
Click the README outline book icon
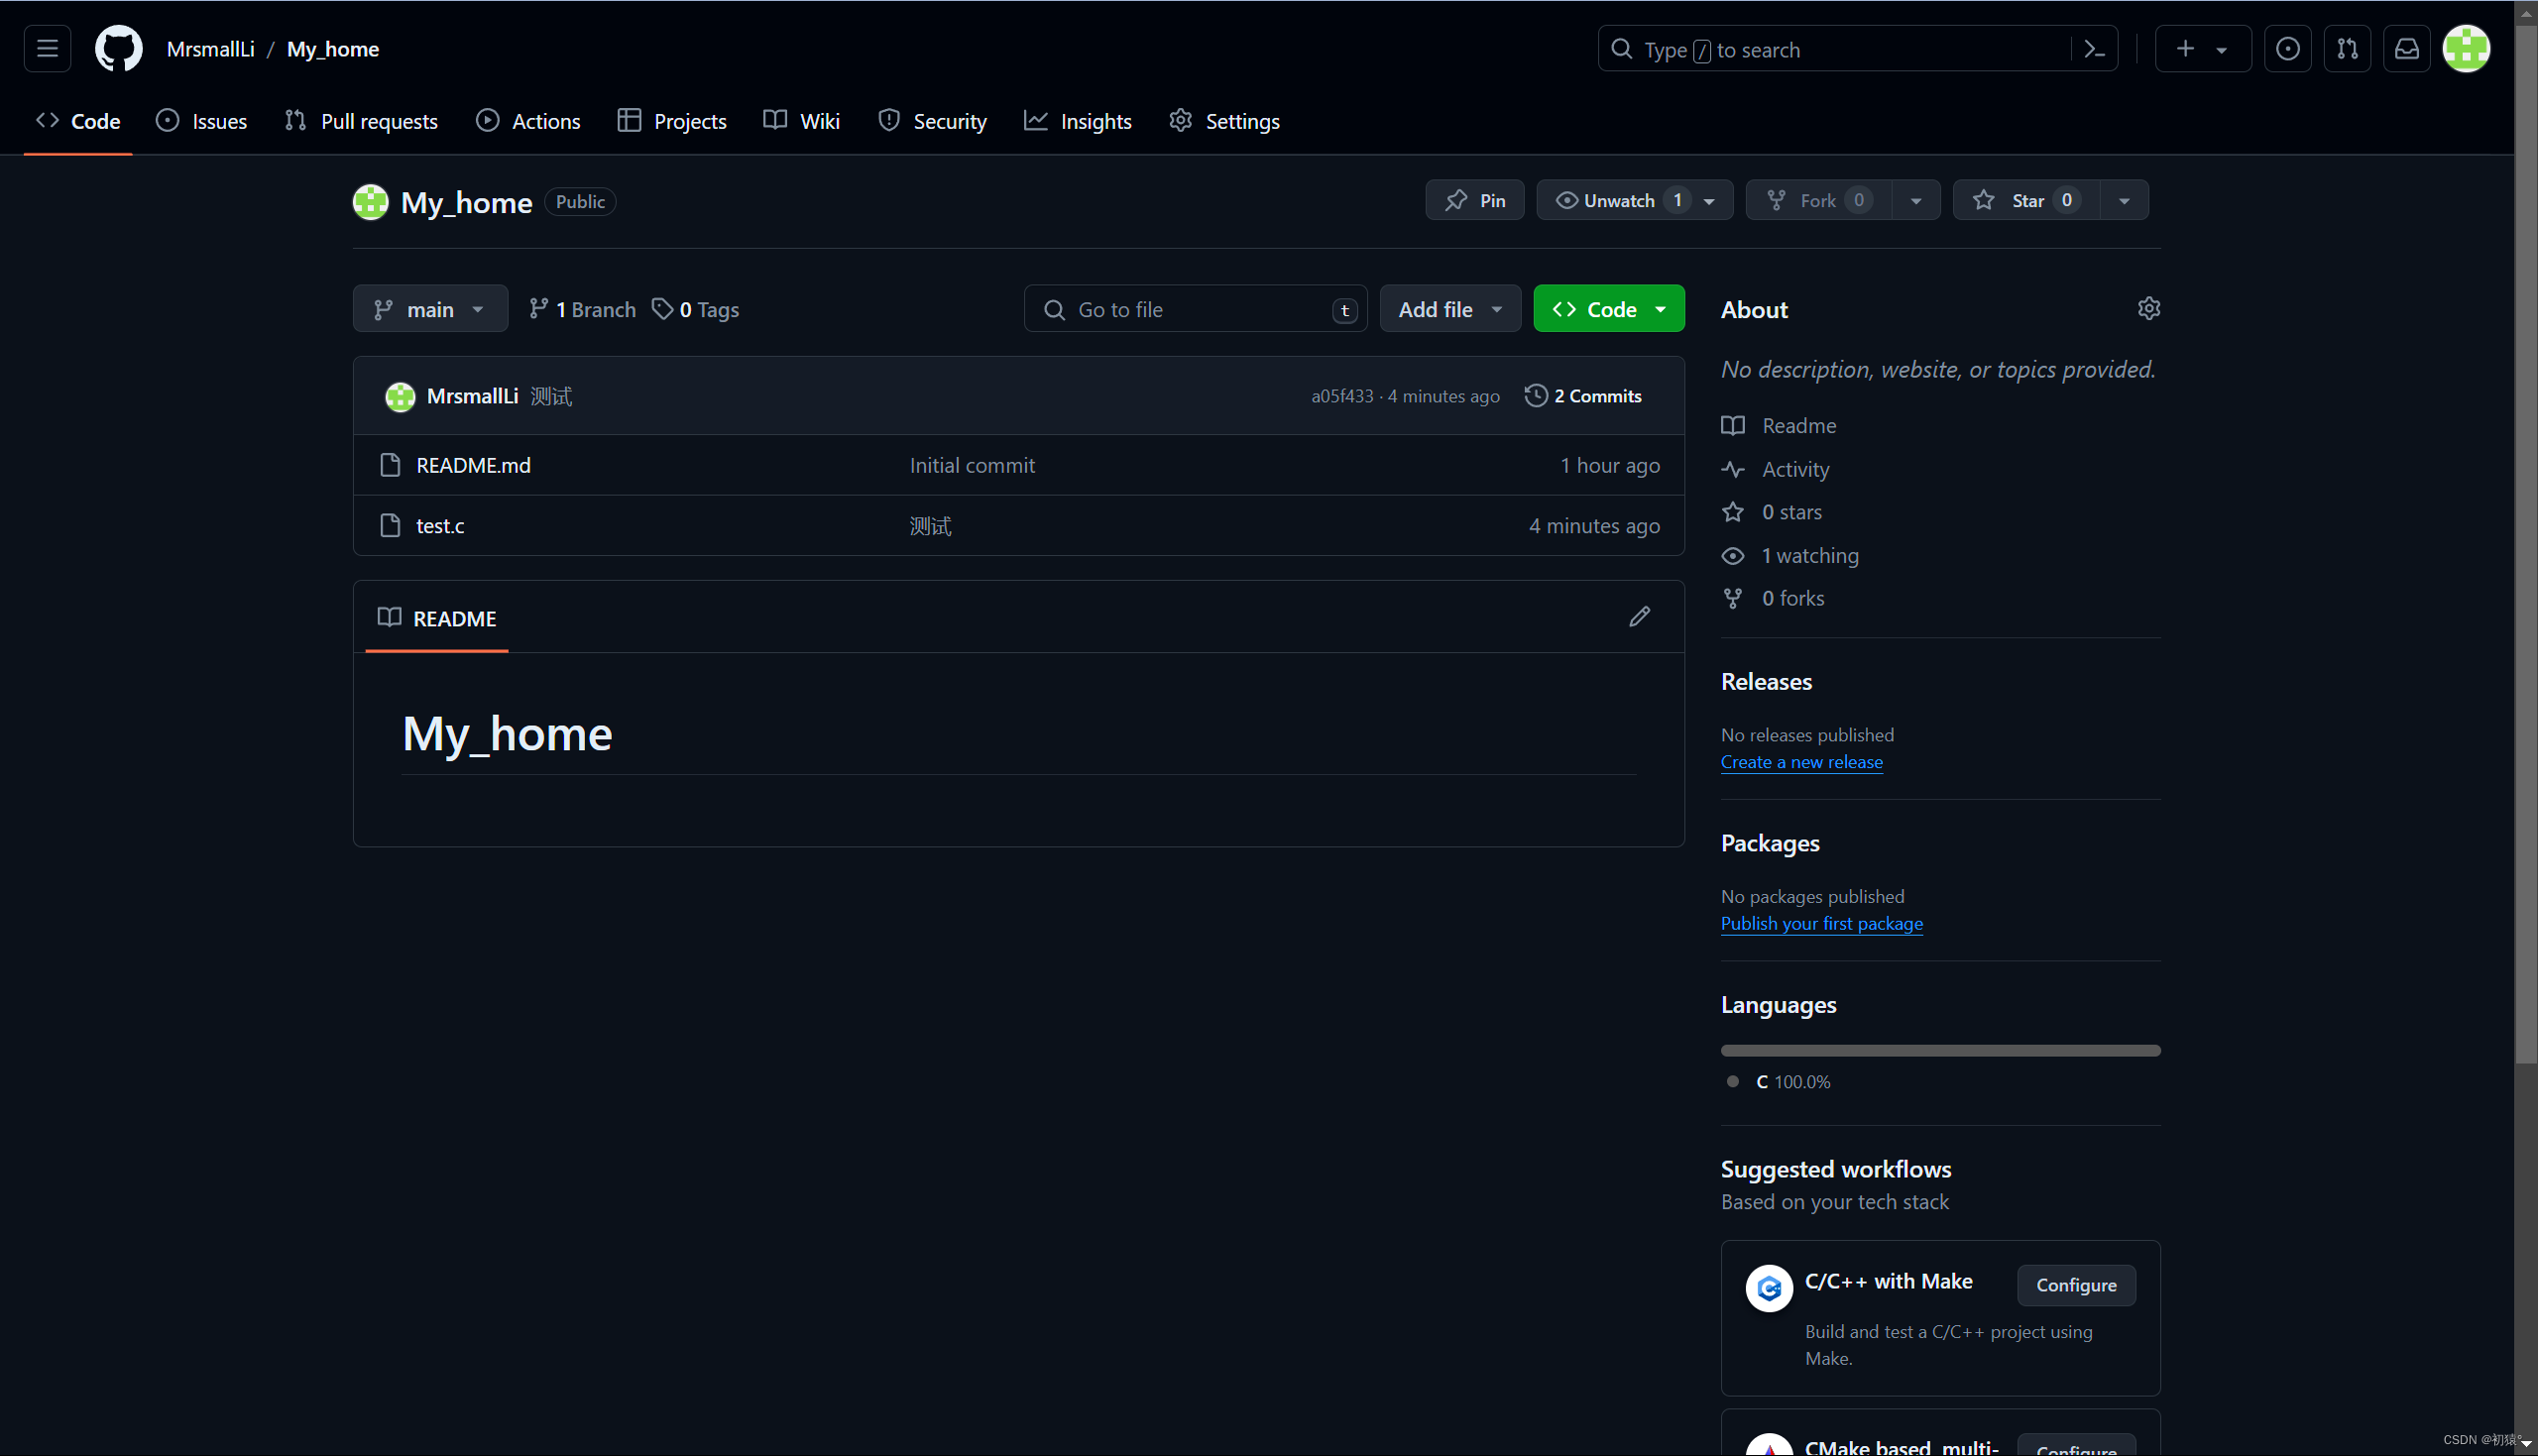point(389,617)
